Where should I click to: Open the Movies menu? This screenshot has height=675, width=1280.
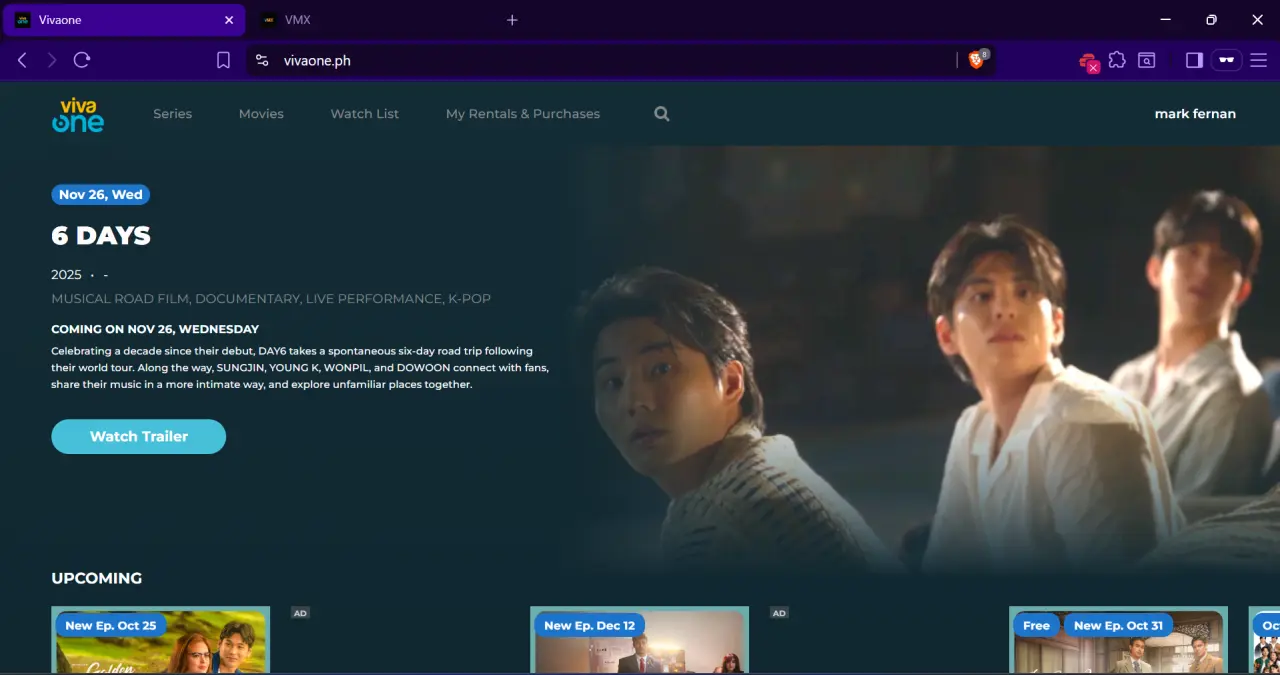[x=261, y=114]
